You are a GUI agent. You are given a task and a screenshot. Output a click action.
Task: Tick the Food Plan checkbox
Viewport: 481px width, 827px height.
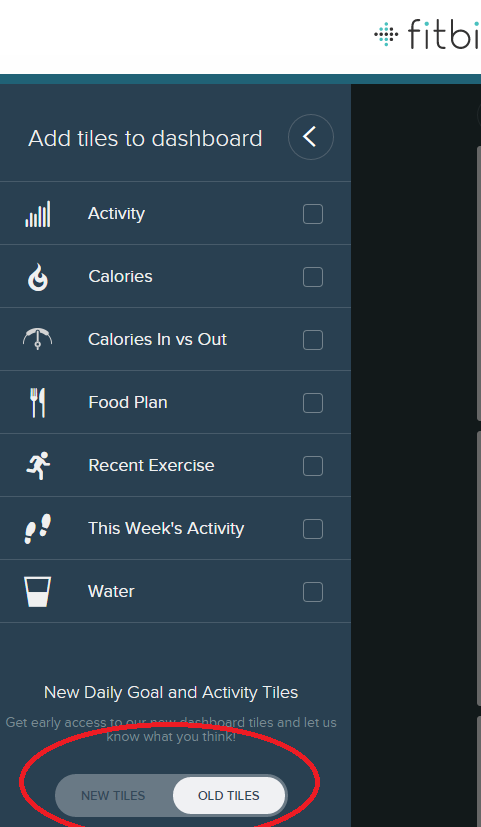click(313, 403)
